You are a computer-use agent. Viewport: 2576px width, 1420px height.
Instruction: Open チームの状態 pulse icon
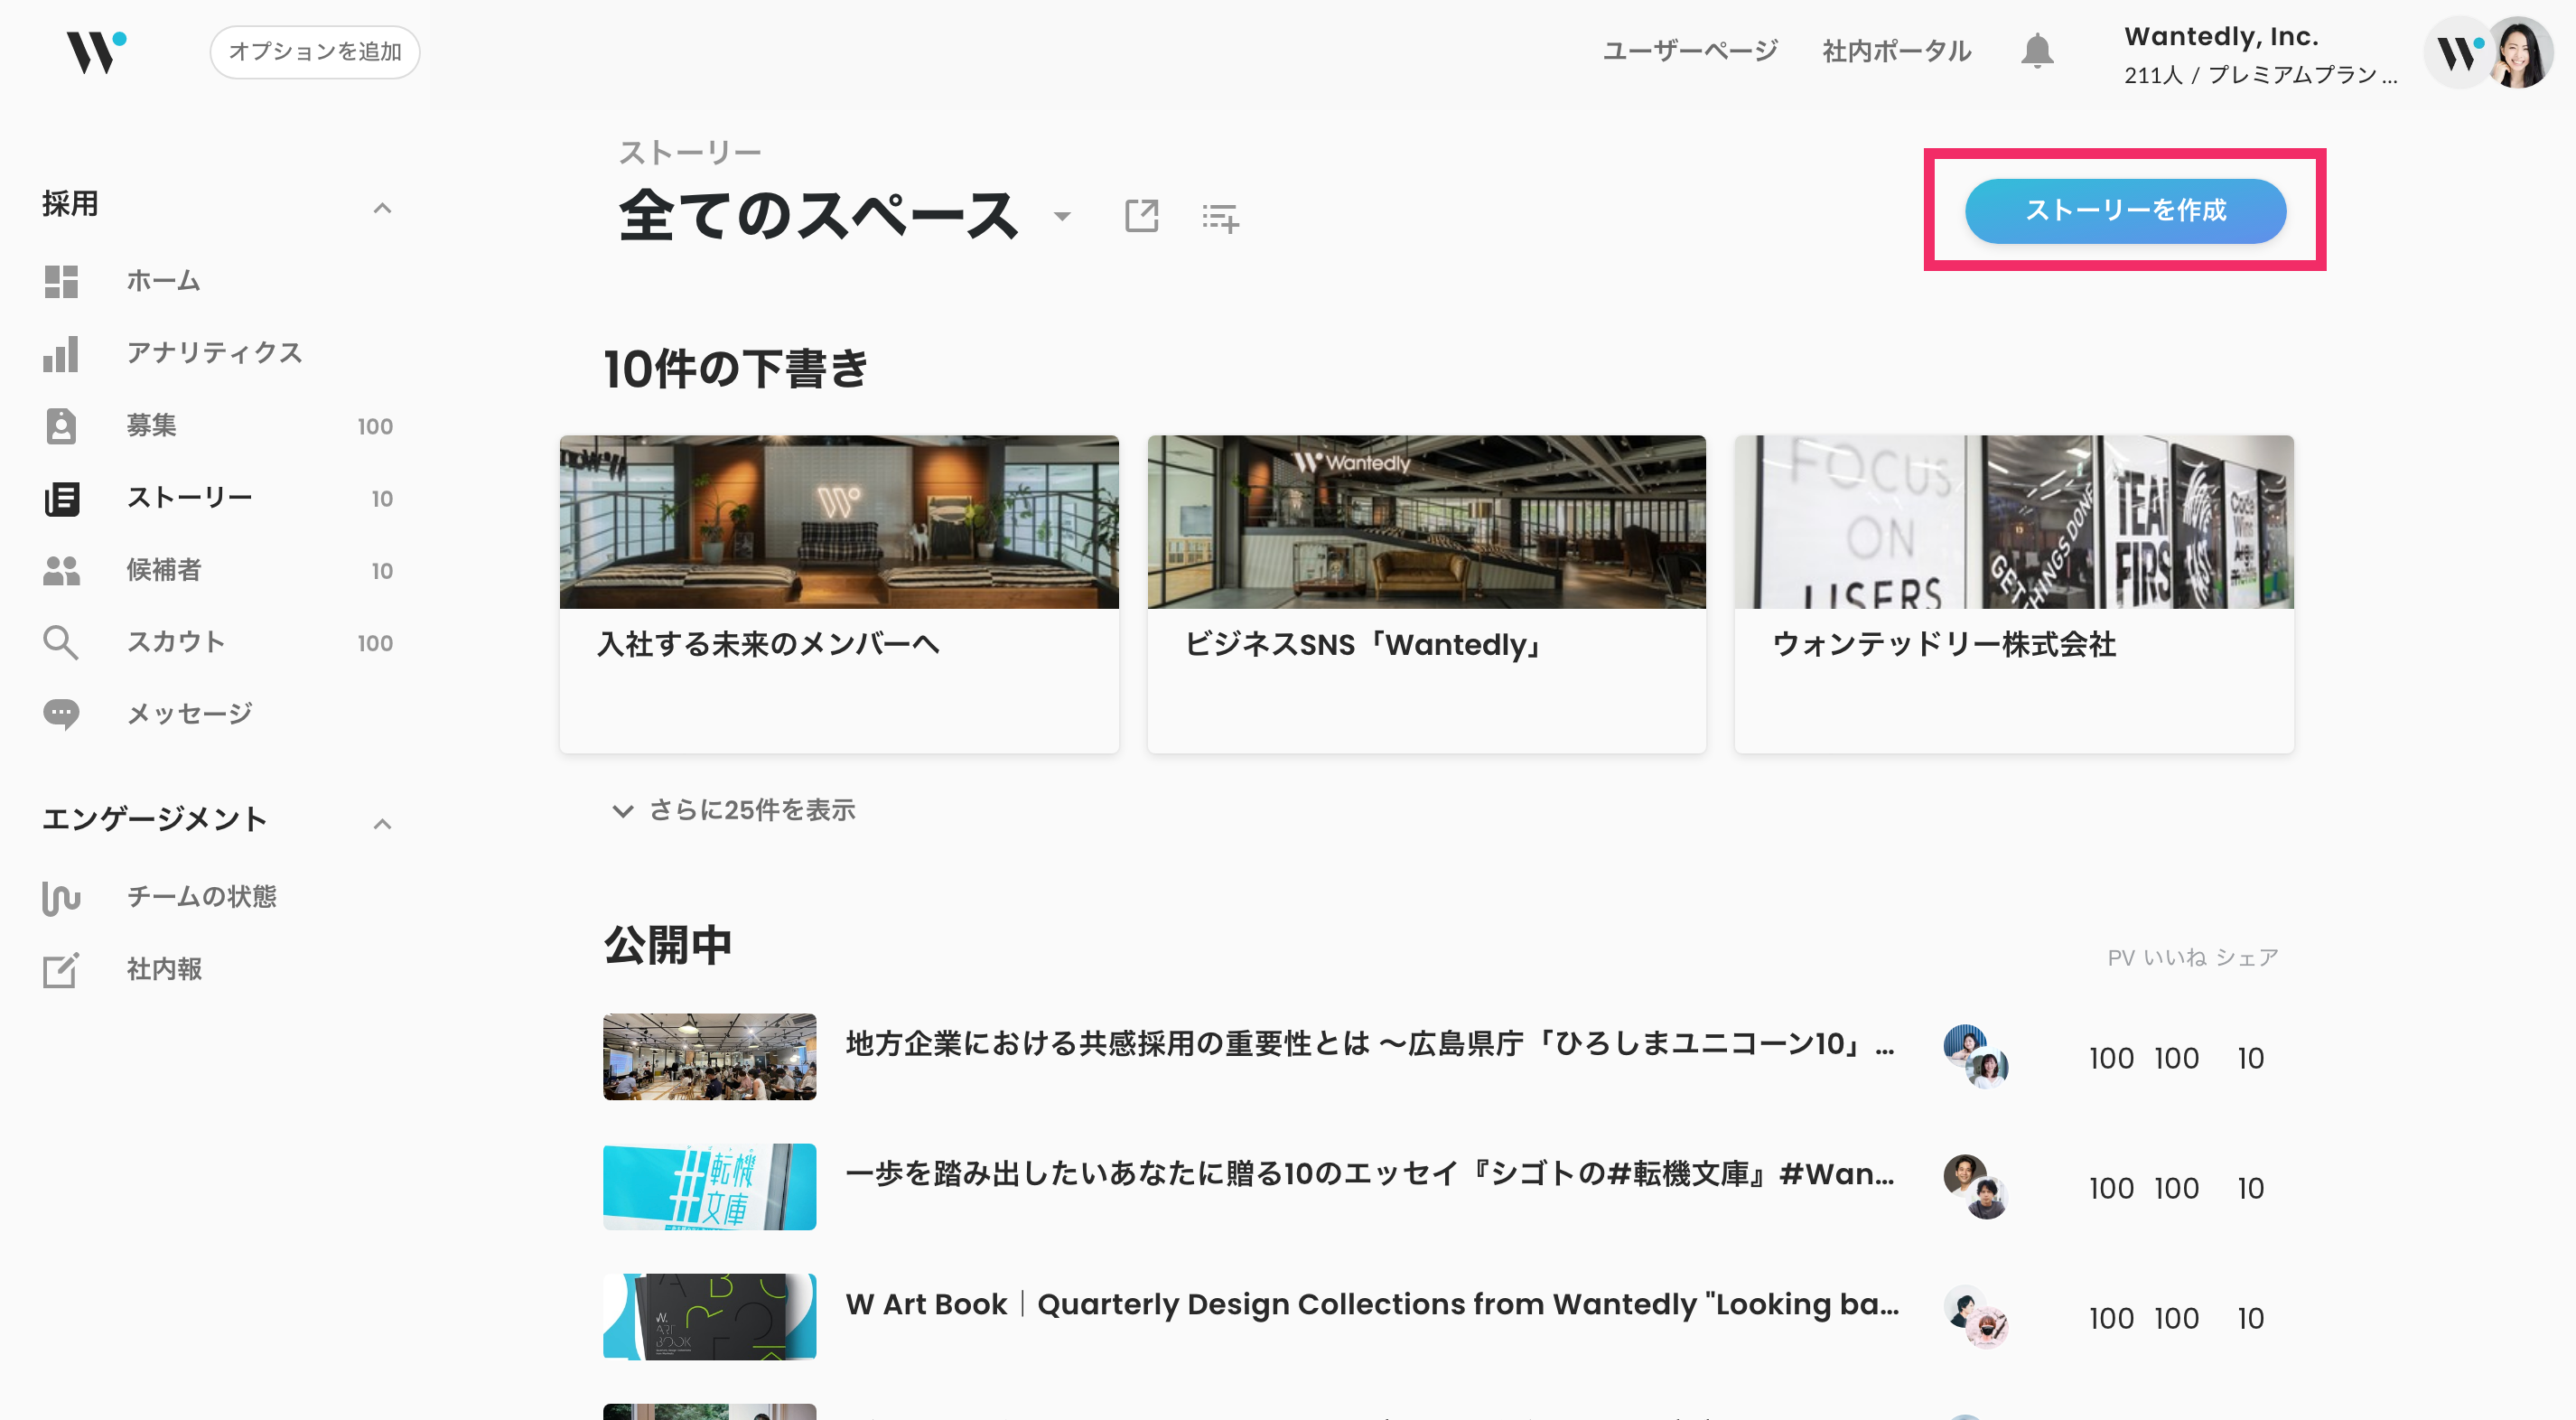tap(61, 897)
